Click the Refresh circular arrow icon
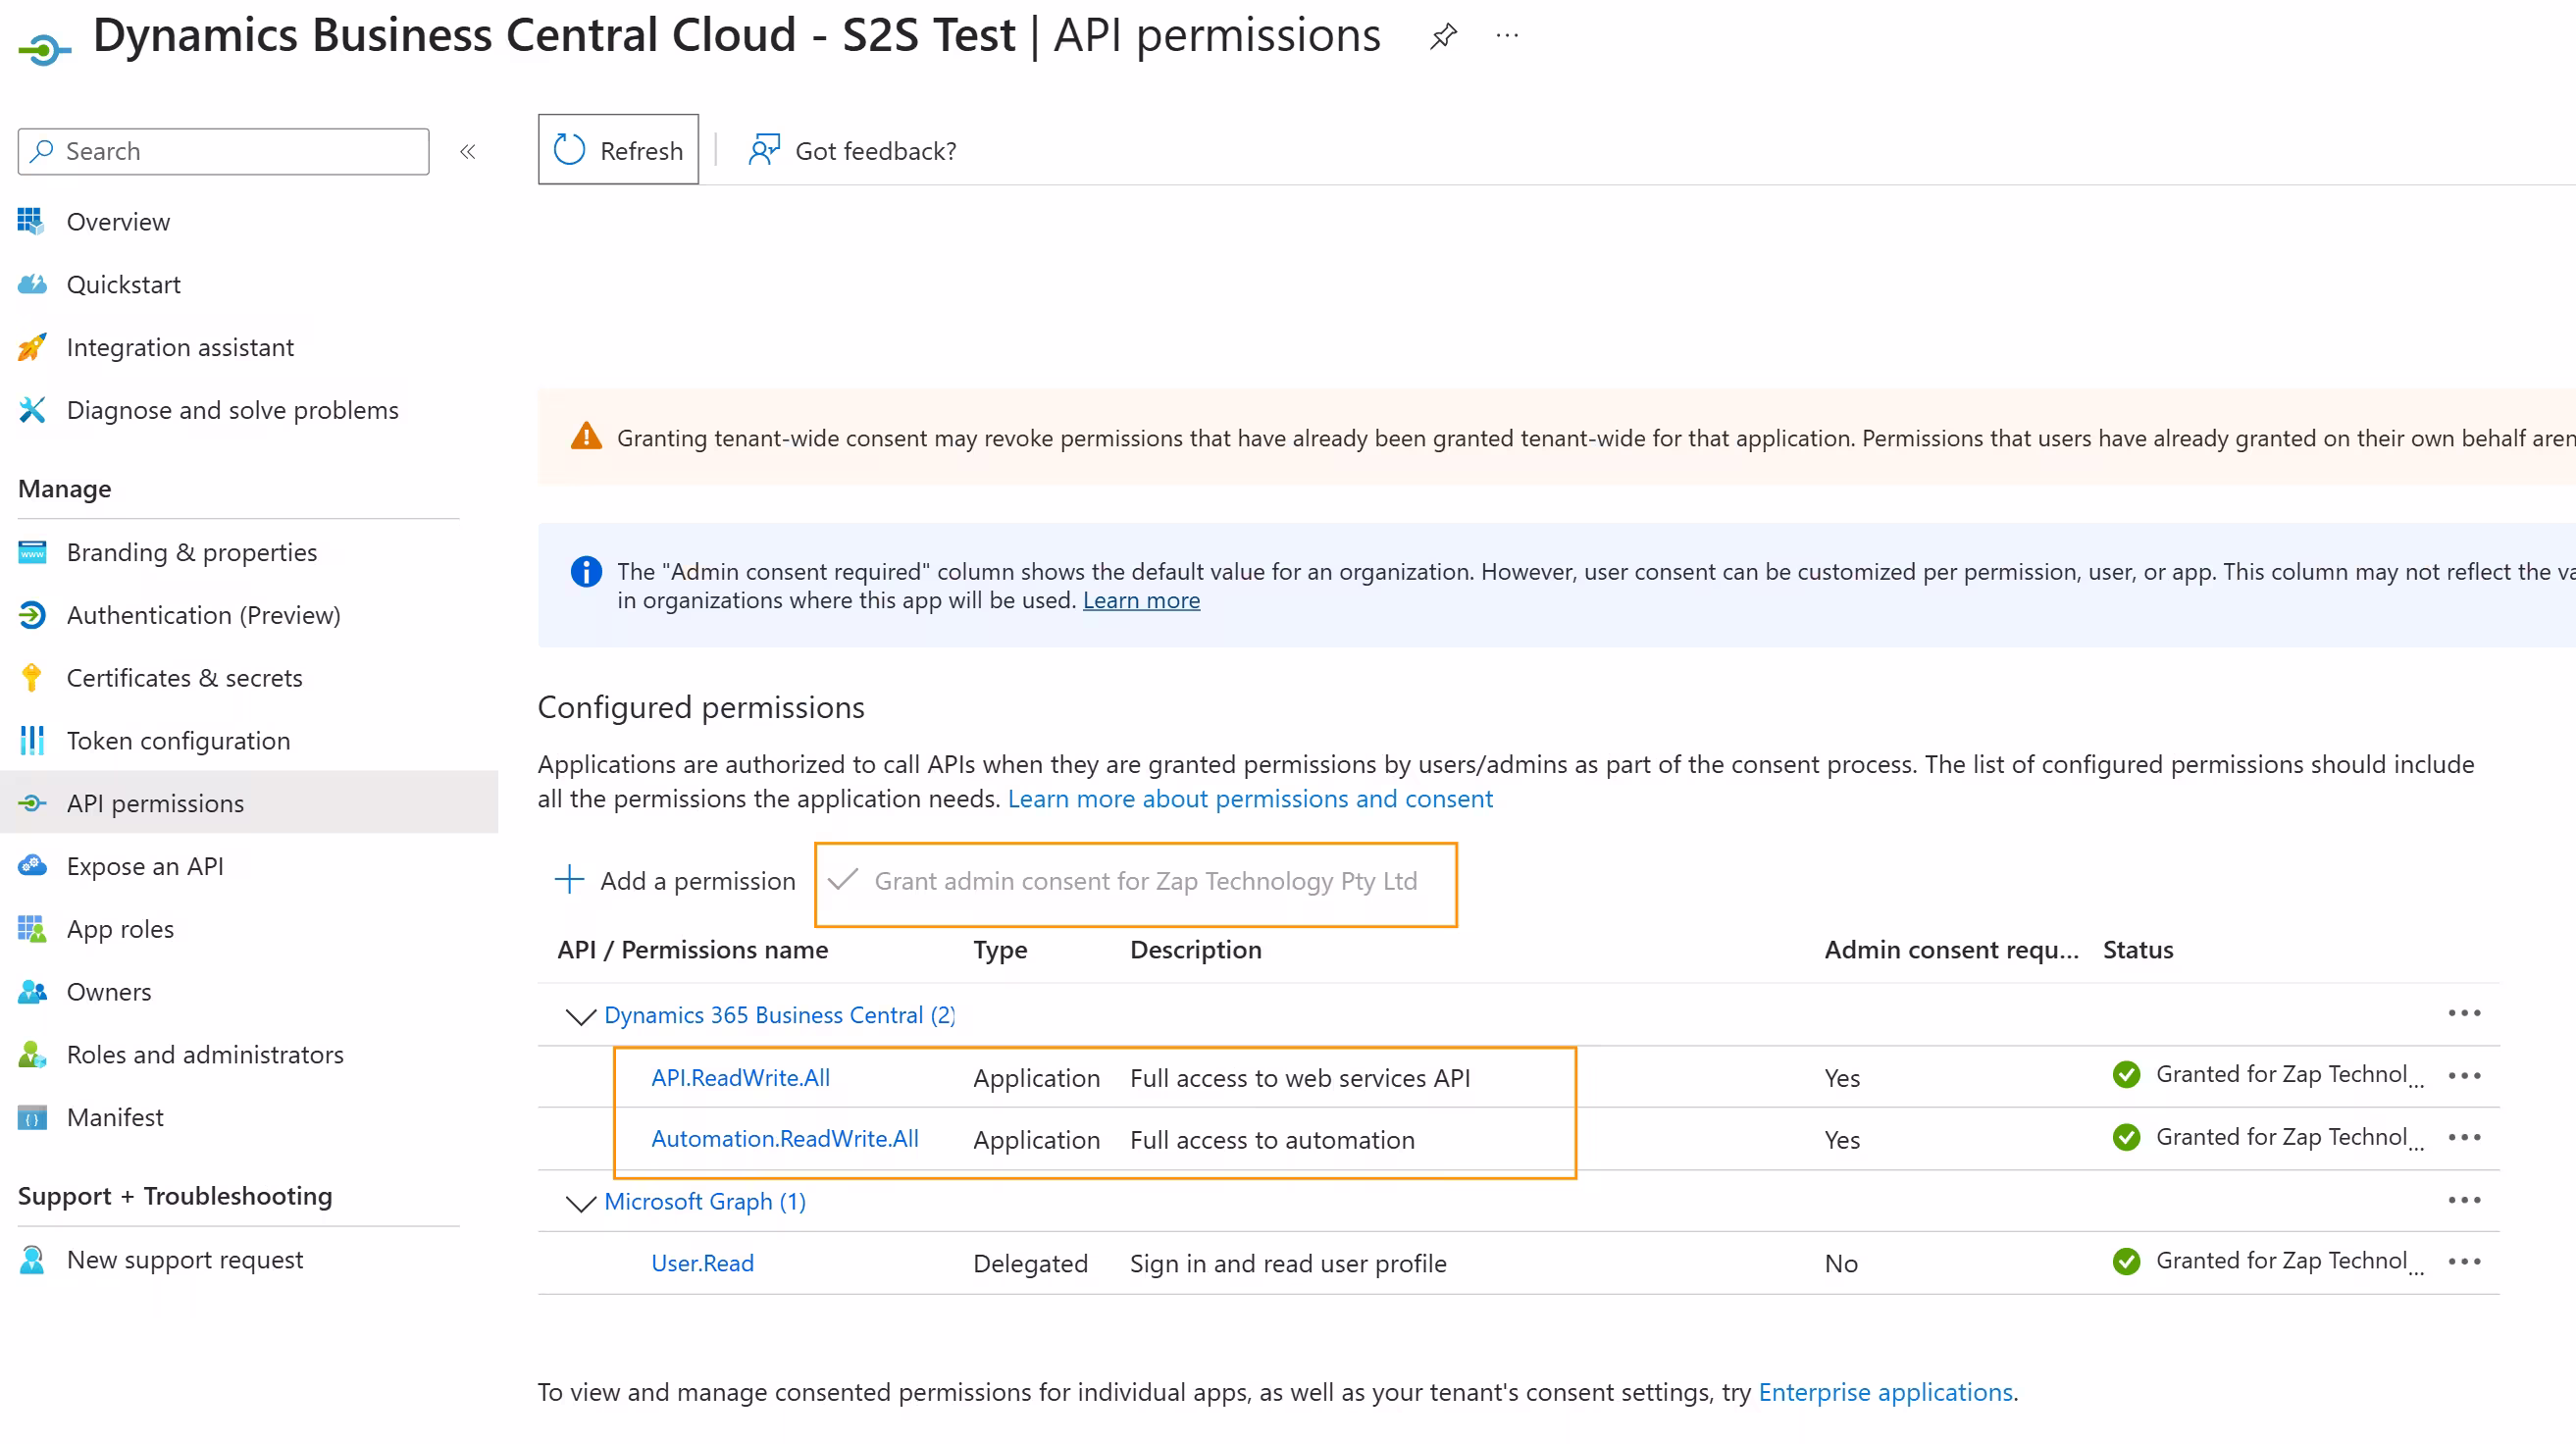 [569, 150]
